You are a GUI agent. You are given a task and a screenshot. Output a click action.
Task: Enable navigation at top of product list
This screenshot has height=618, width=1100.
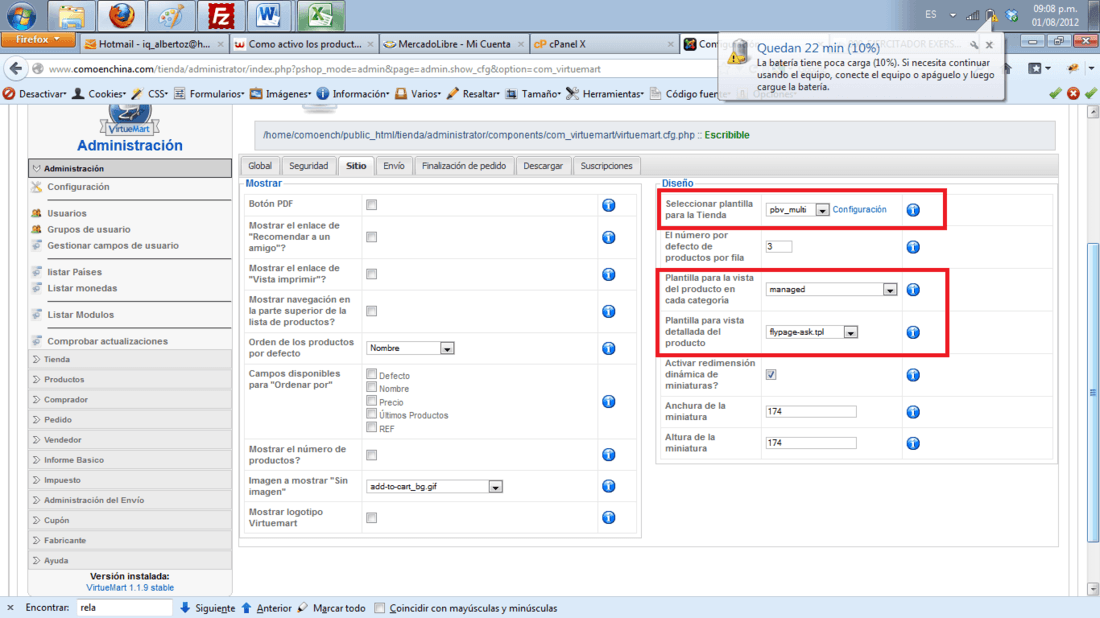[371, 311]
